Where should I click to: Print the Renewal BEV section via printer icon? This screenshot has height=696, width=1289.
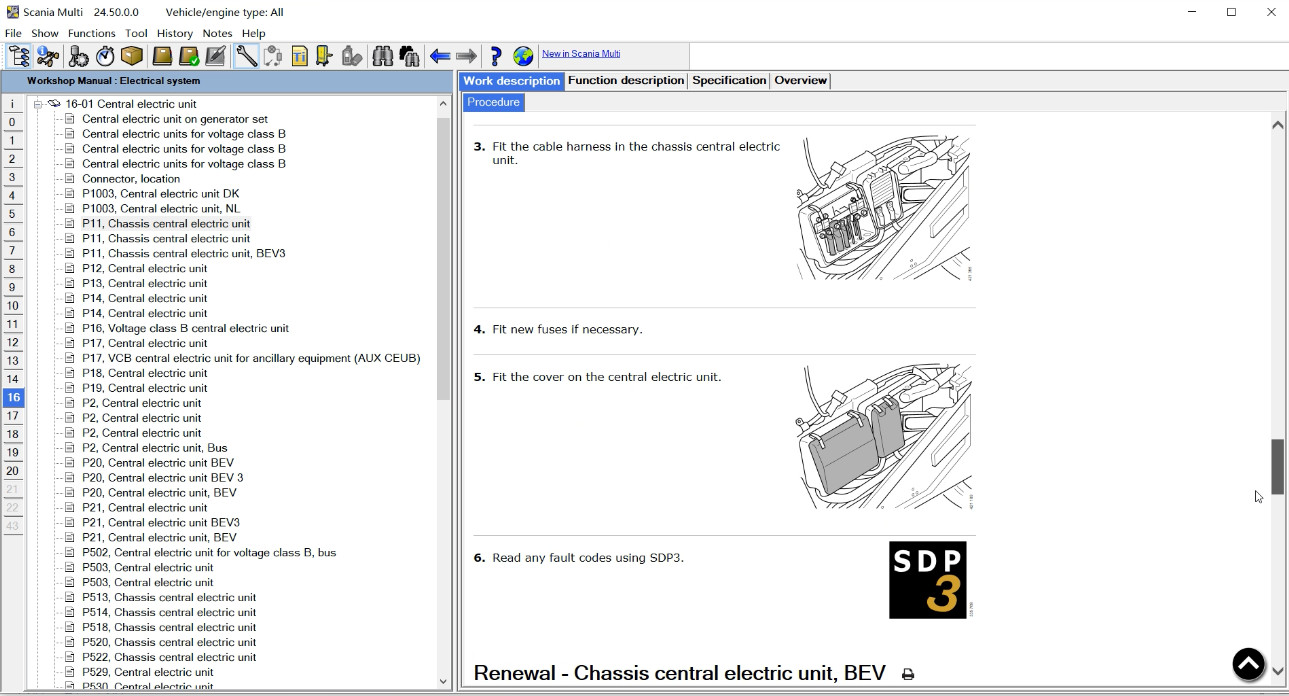point(908,675)
